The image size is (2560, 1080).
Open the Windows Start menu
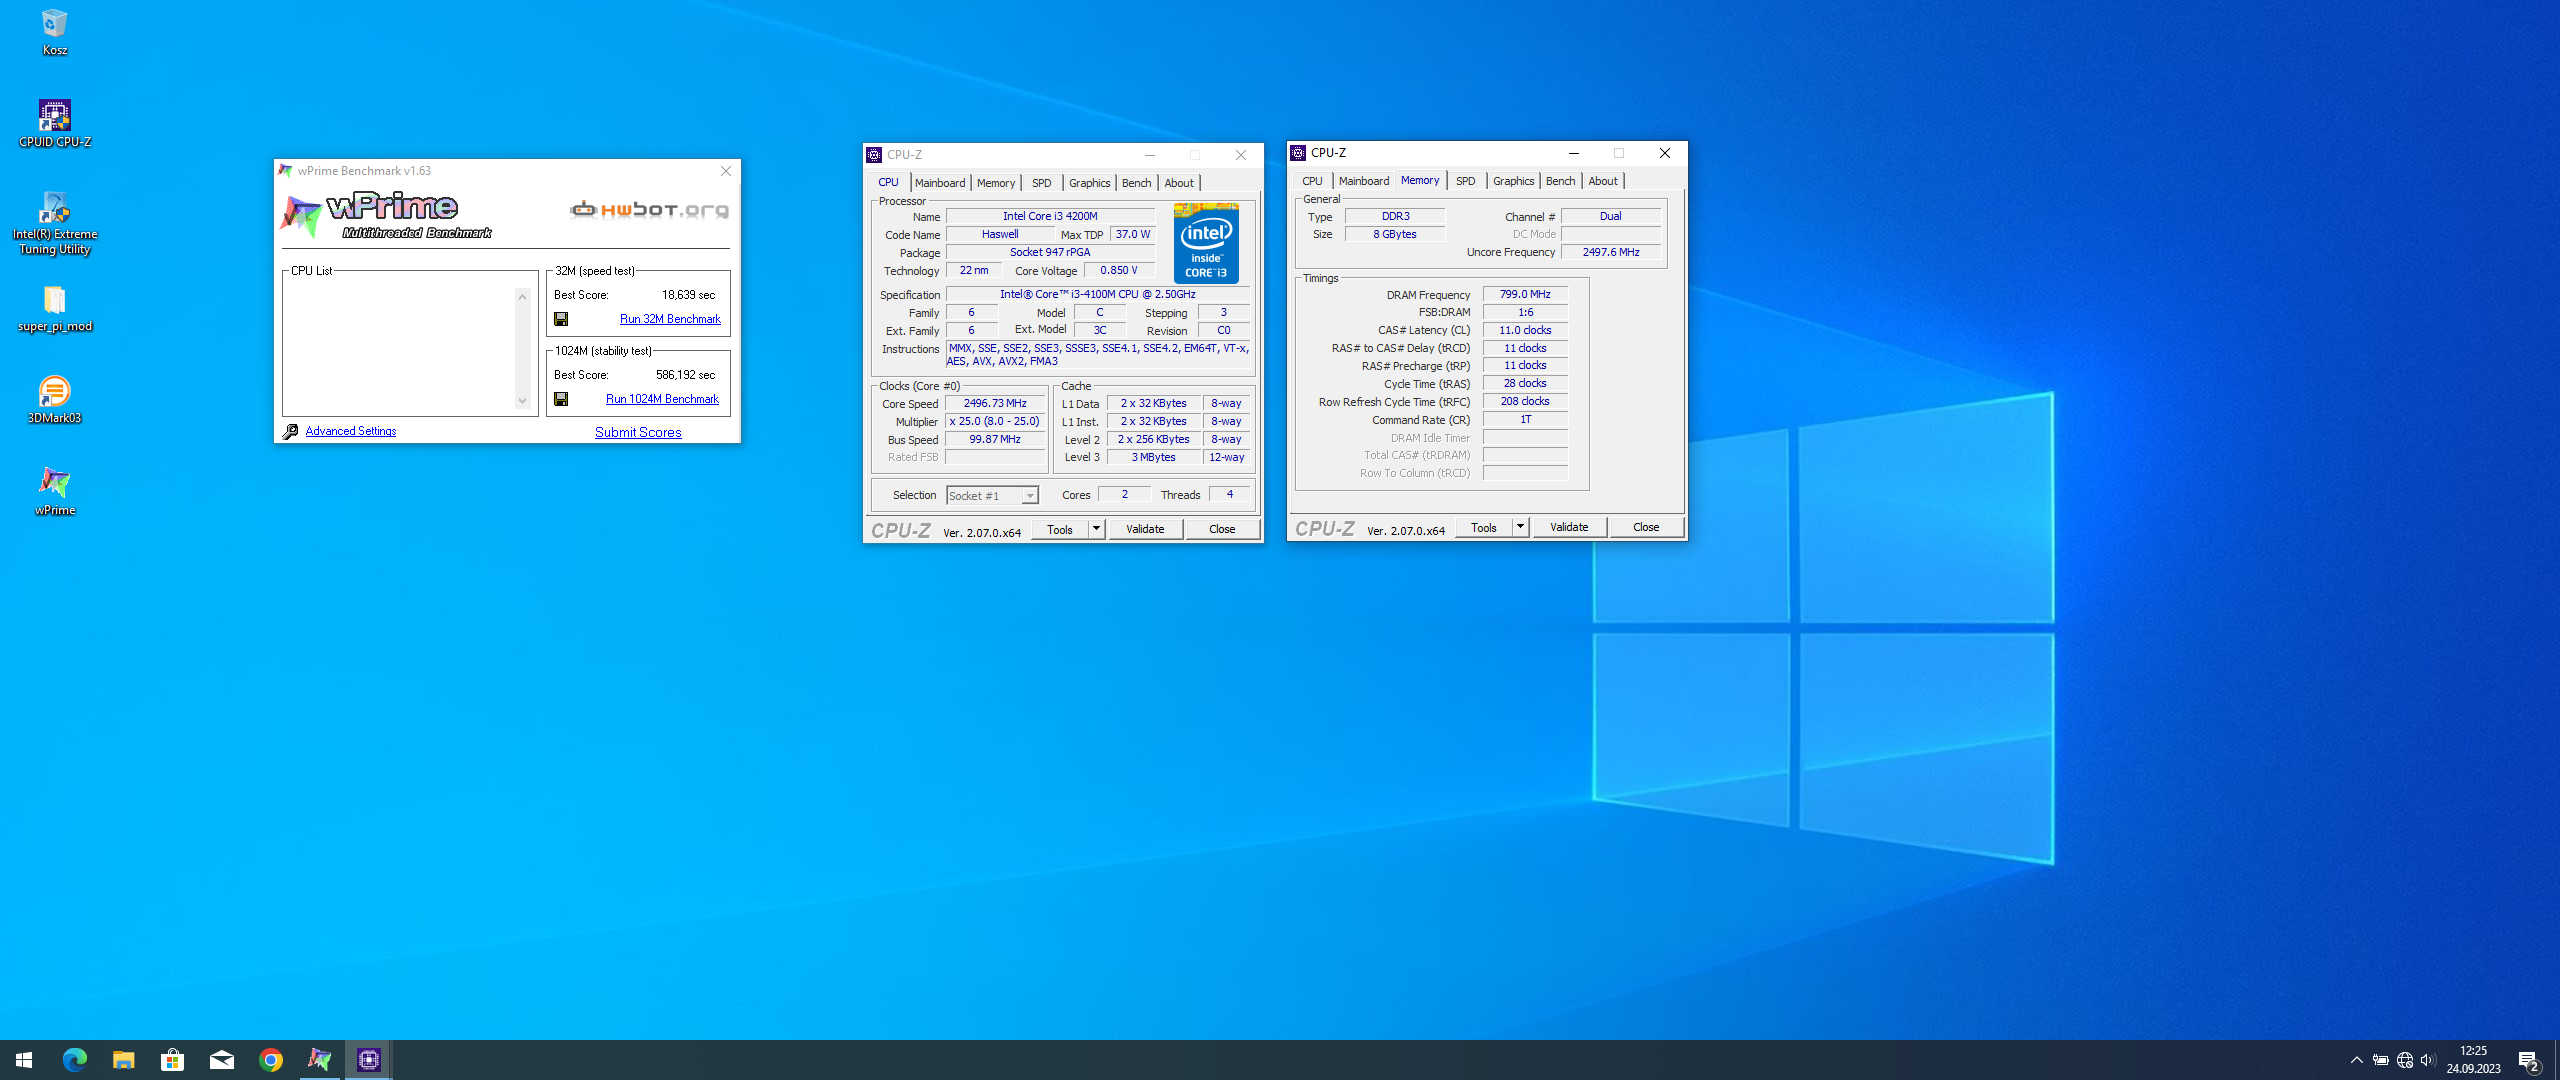click(x=24, y=1060)
